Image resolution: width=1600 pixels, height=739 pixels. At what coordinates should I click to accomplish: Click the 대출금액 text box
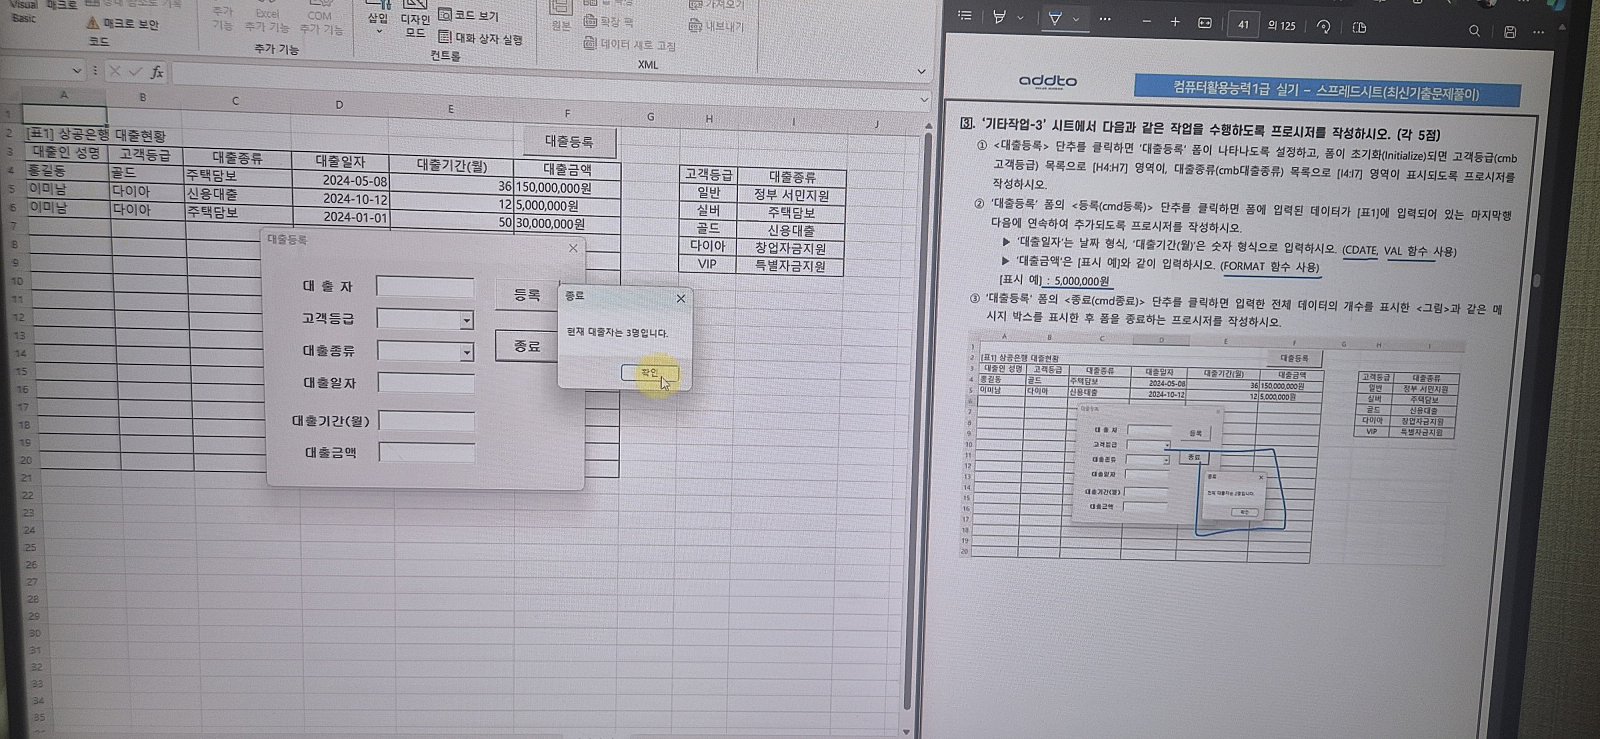click(x=427, y=453)
